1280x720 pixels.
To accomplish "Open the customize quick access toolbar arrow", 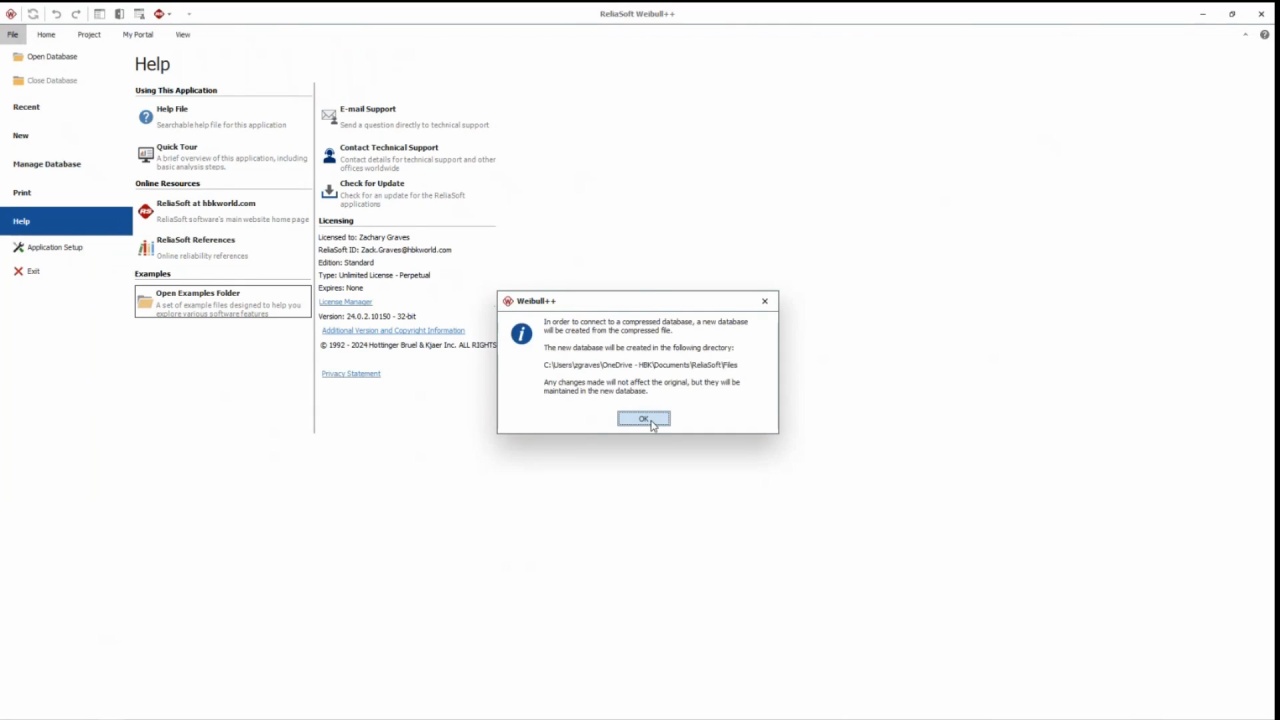I will pos(189,14).
